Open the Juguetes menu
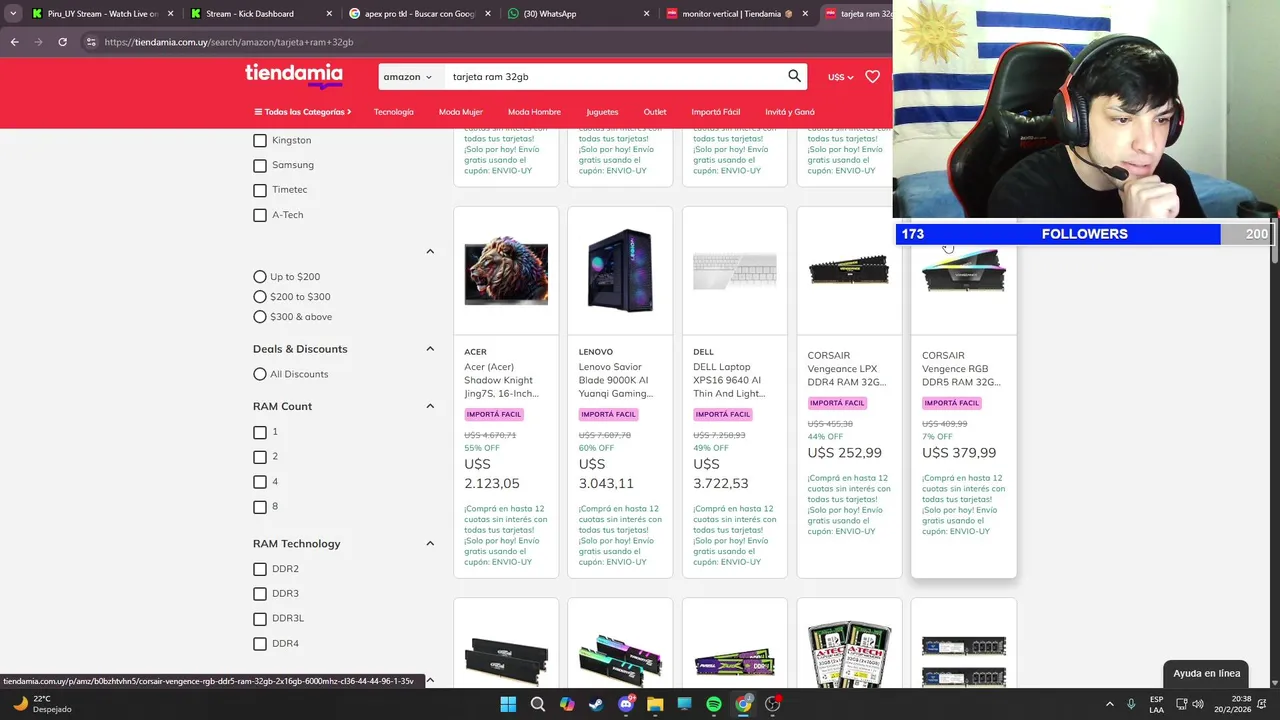The height and width of the screenshot is (720, 1280). [x=602, y=112]
